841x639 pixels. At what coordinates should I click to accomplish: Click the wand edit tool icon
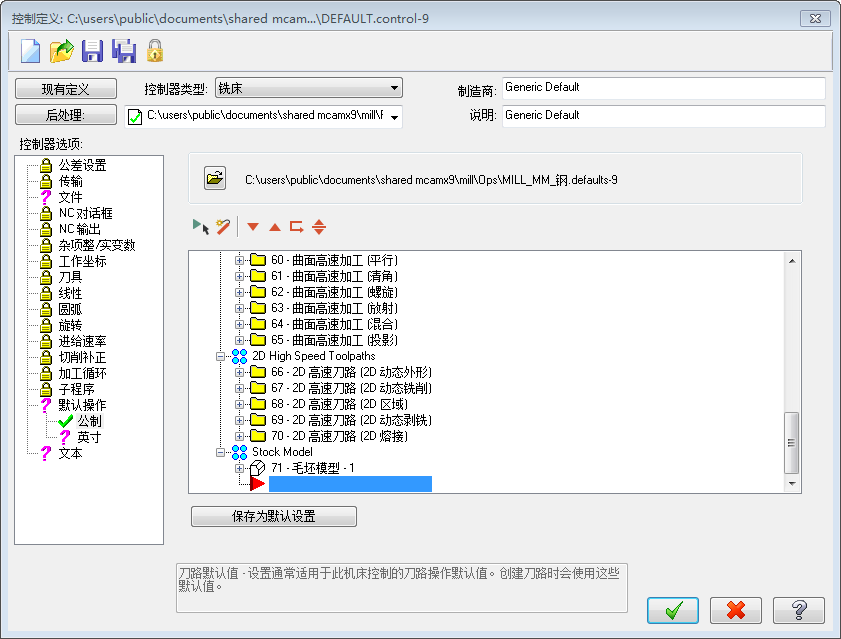pyautogui.click(x=223, y=226)
